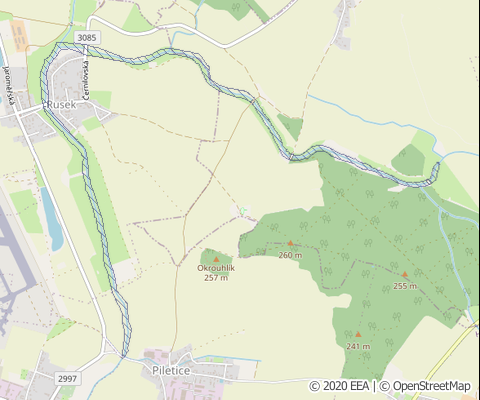Click the Jaroměřská street label
Screen dimensions: 480x400
[x=9, y=89]
